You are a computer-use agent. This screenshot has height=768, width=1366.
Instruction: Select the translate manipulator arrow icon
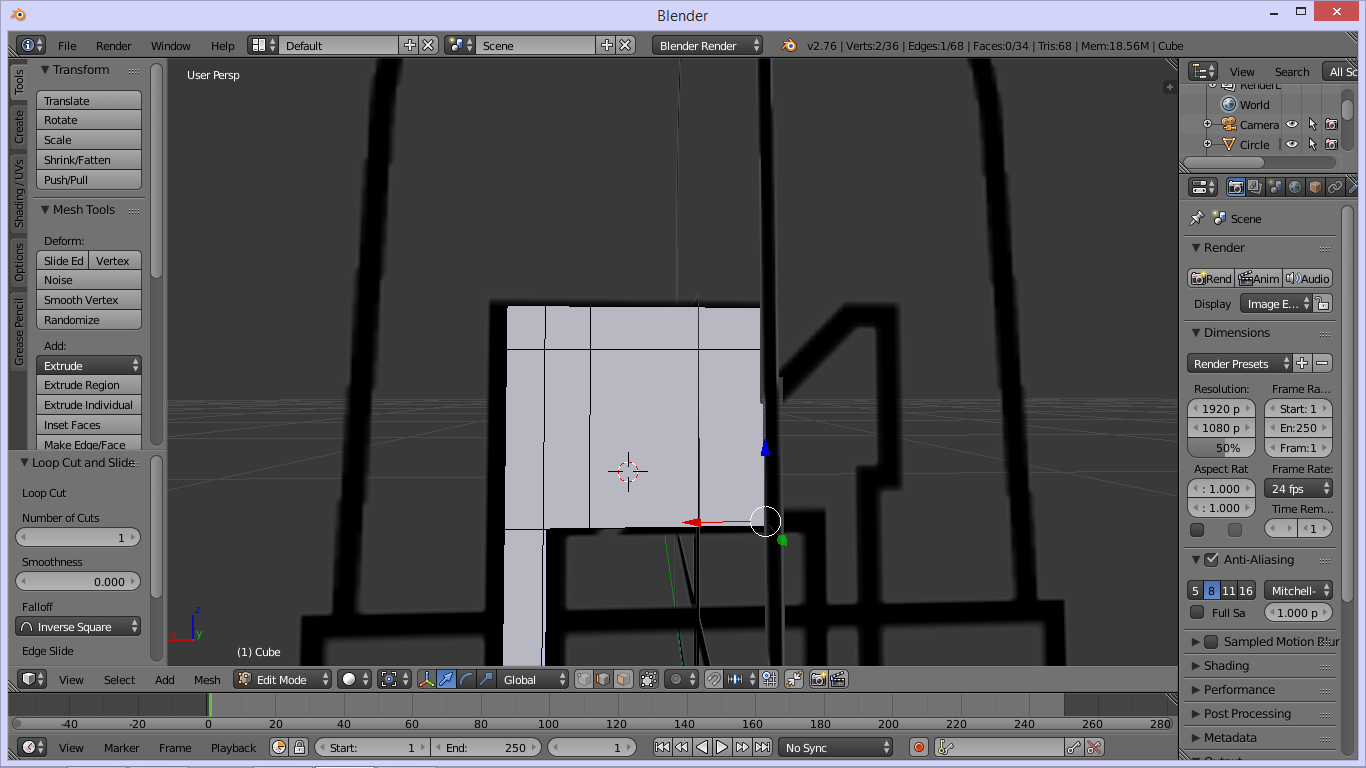[x=446, y=679]
